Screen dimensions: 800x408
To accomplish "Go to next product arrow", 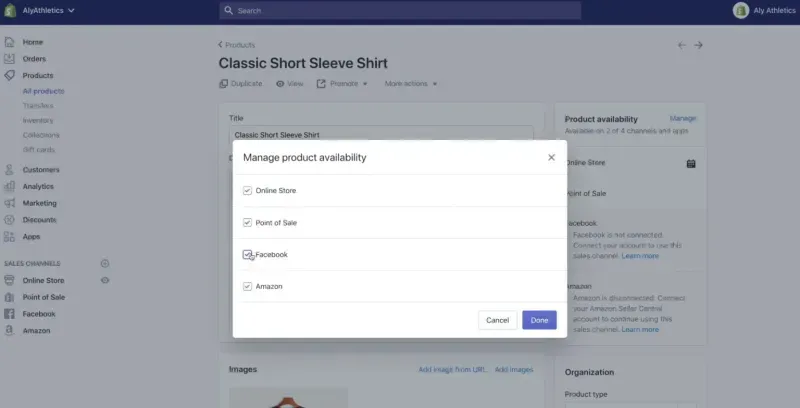I will click(x=698, y=45).
